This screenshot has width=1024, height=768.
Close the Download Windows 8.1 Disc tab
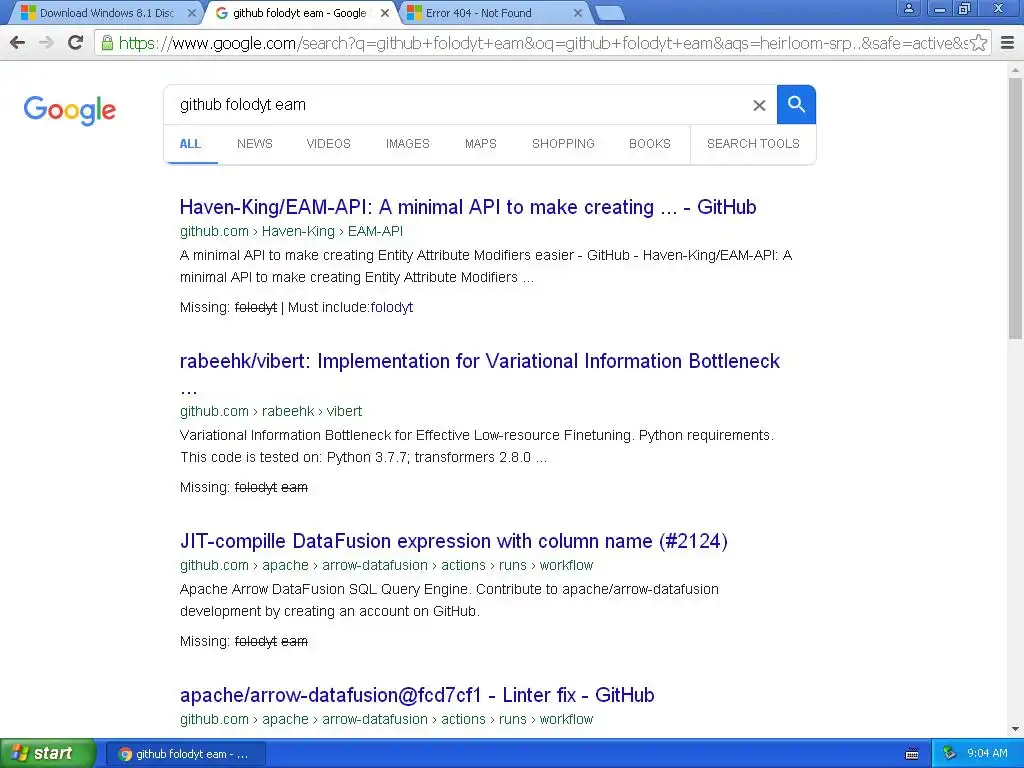pyautogui.click(x=191, y=13)
